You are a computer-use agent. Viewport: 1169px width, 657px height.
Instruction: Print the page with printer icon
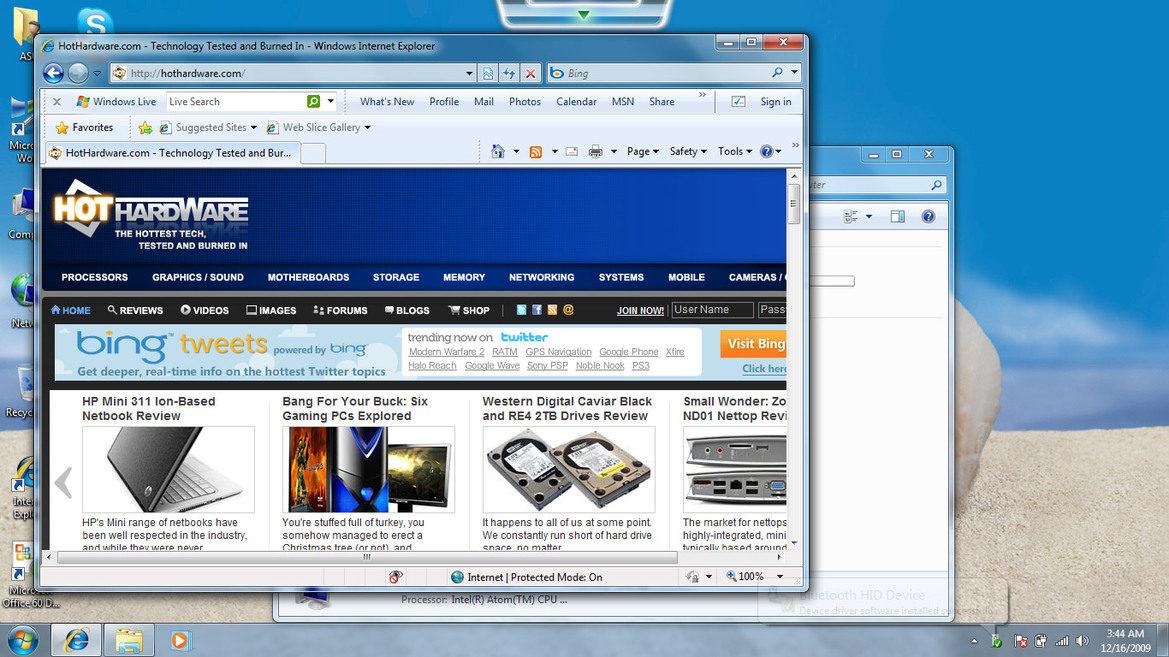coord(595,151)
